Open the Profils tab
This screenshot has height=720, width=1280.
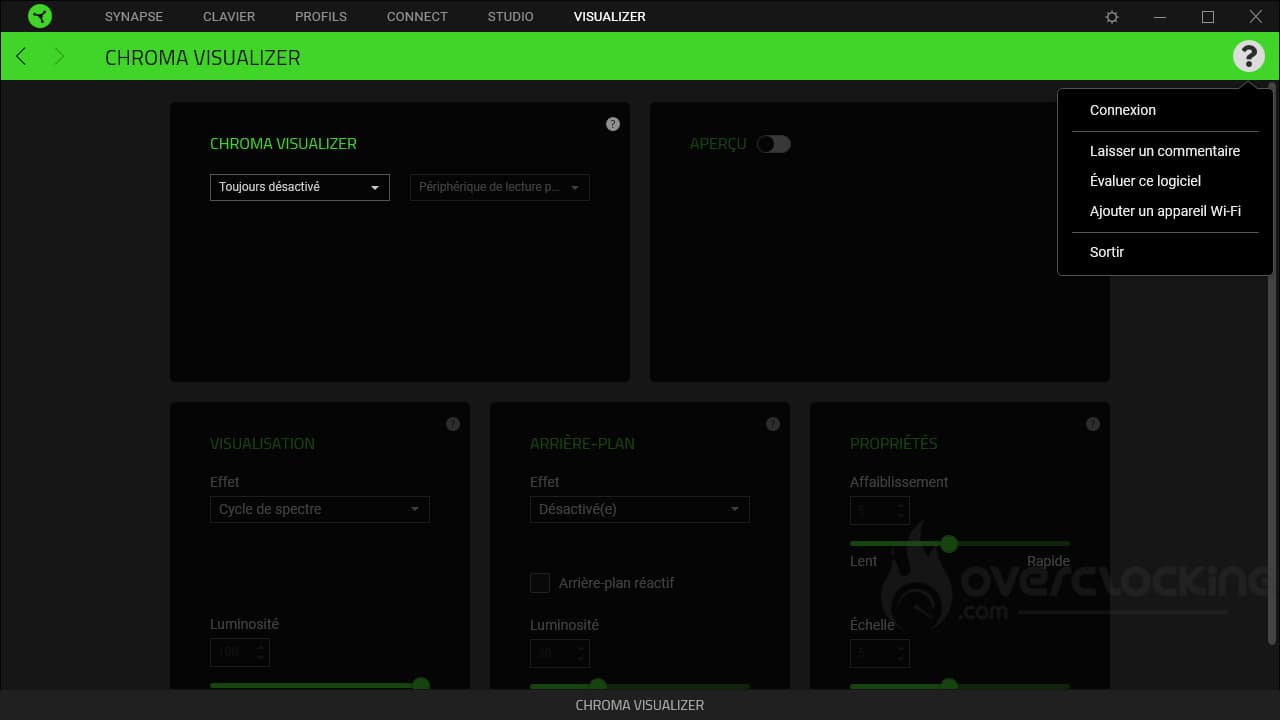(321, 17)
